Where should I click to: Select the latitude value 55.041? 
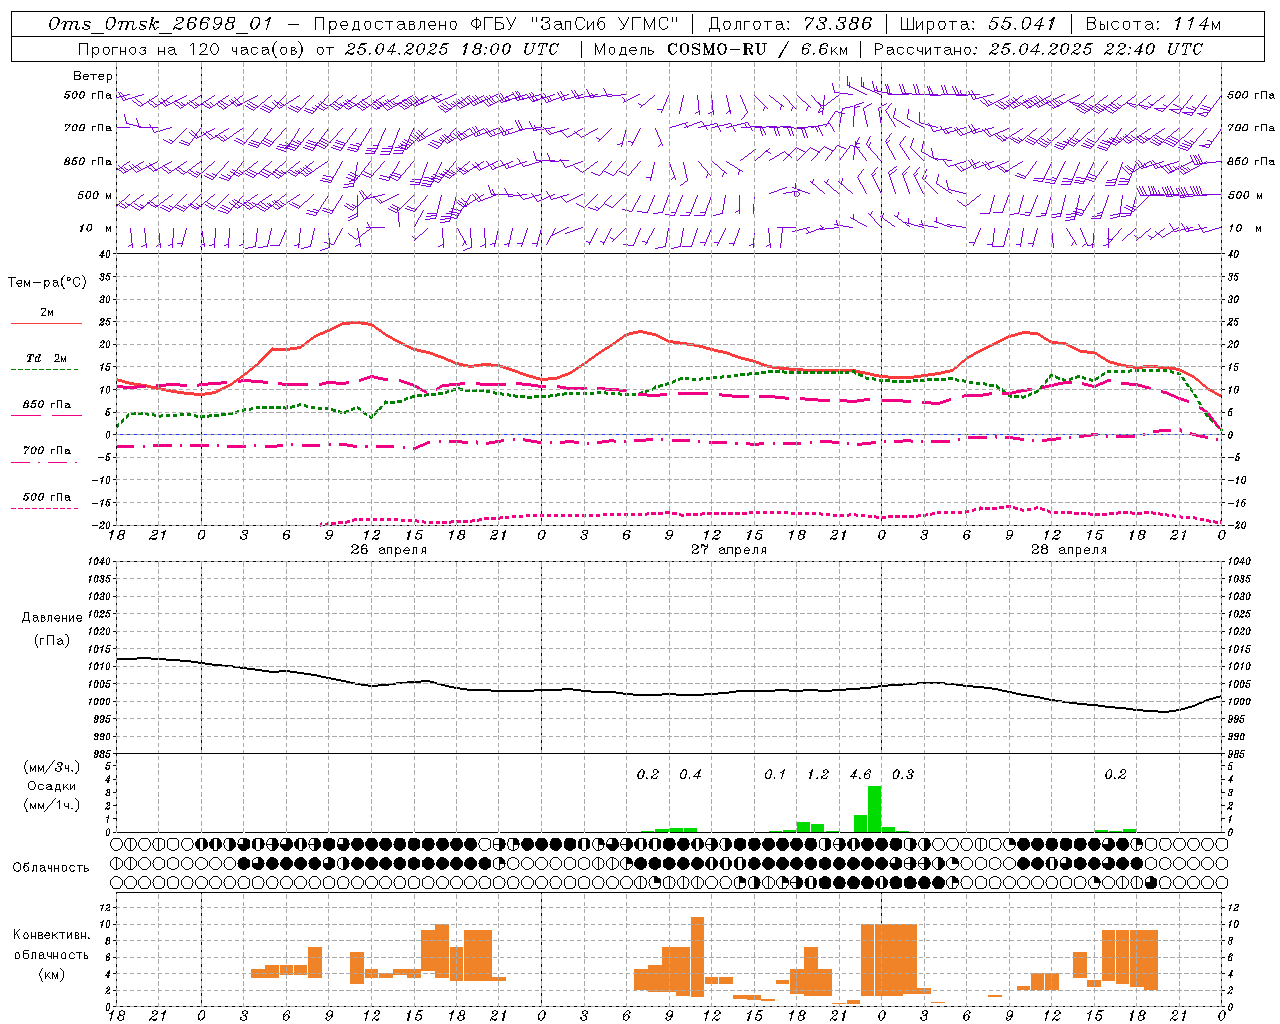coord(1022,24)
